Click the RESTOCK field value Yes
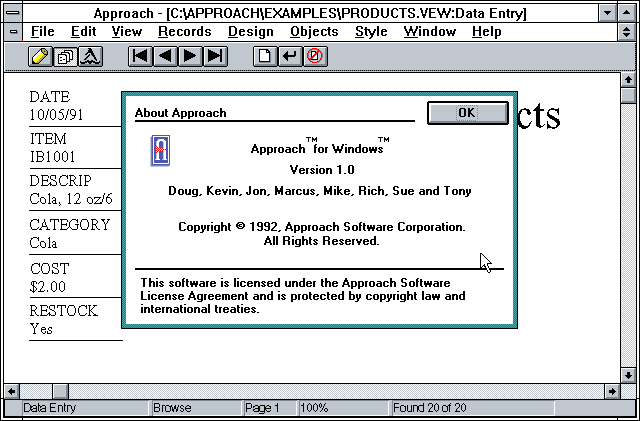The height and width of the screenshot is (421, 640). pyautogui.click(x=41, y=329)
